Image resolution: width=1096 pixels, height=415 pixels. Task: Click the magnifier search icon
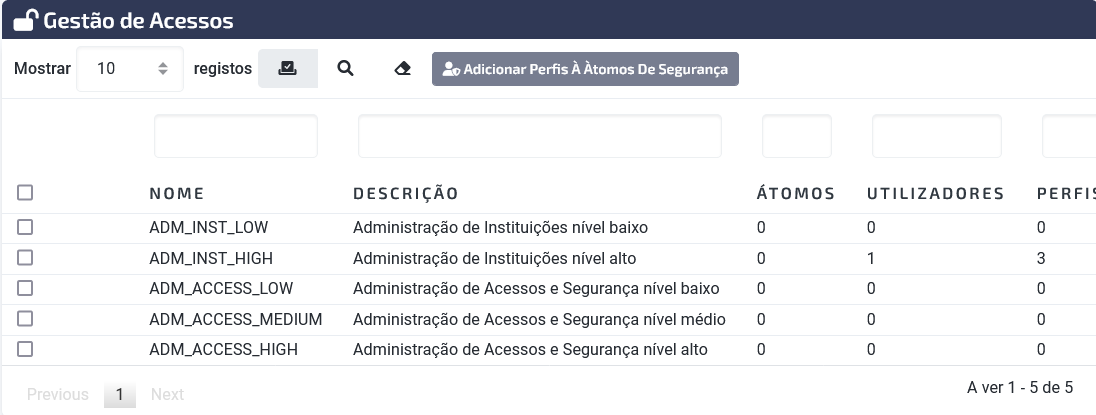[345, 68]
